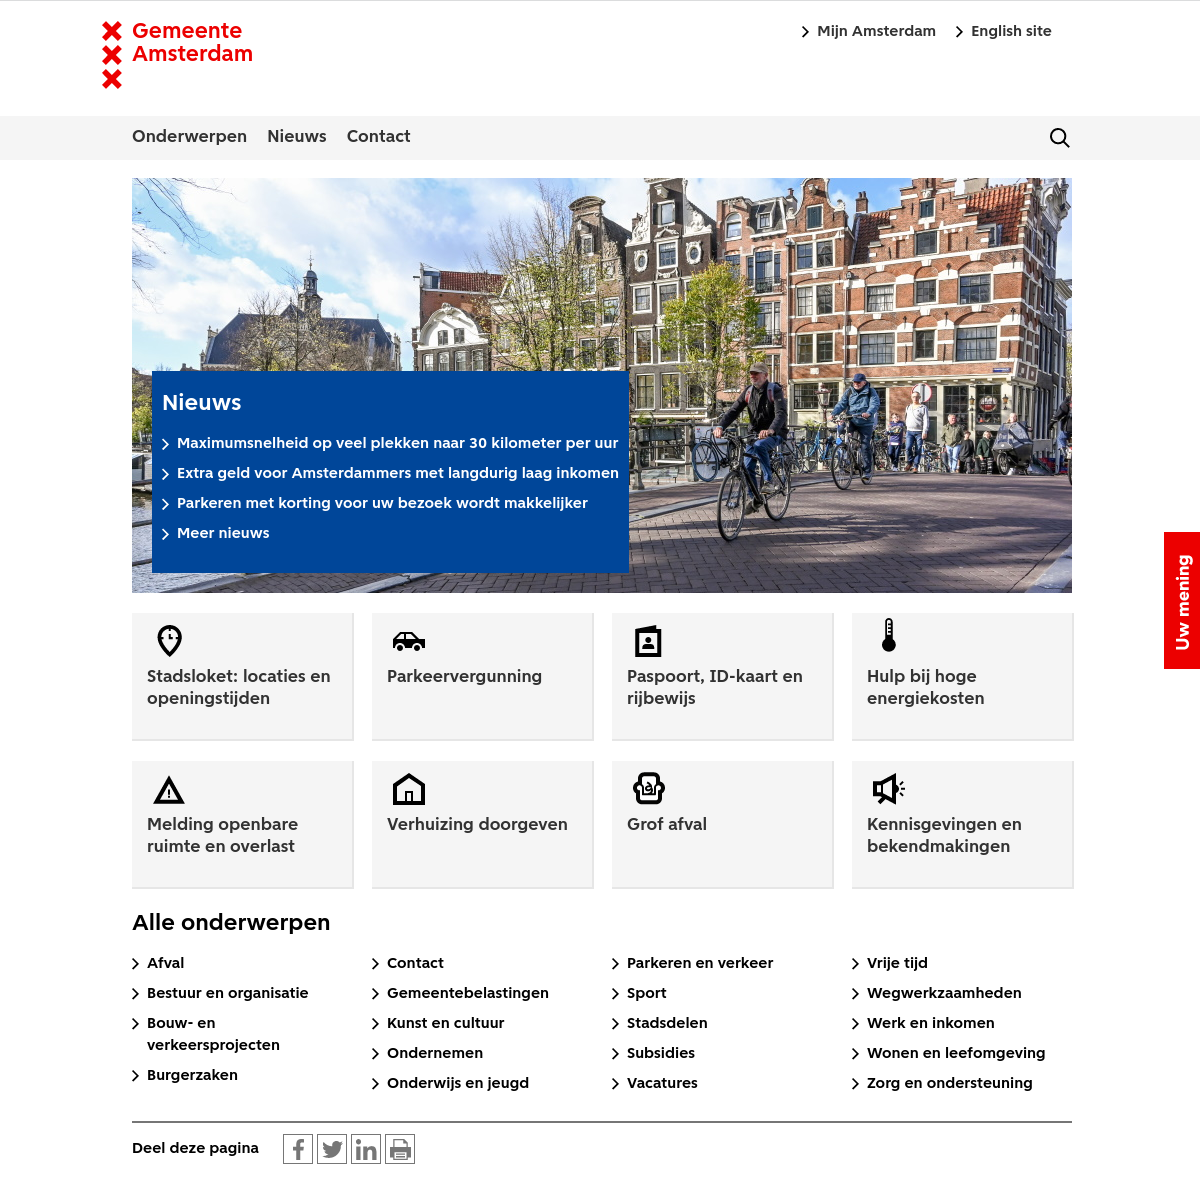Open the Vrije tijd topic
Image resolution: width=1200 pixels, height=1200 pixels.
[890, 963]
